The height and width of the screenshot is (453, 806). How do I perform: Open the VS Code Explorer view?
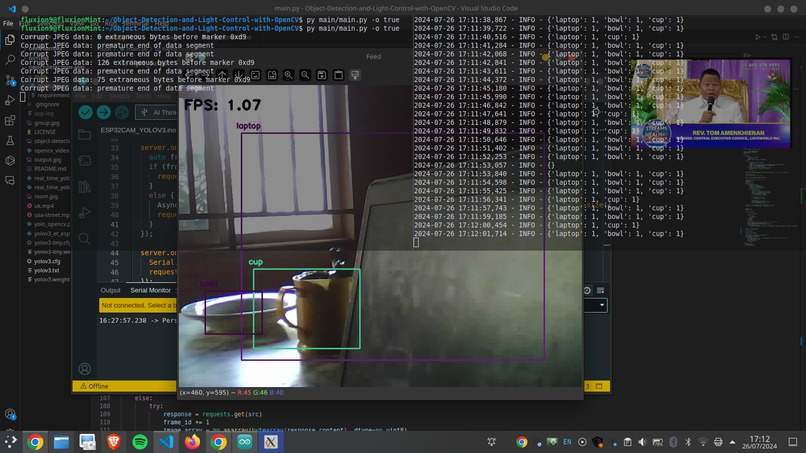10,40
